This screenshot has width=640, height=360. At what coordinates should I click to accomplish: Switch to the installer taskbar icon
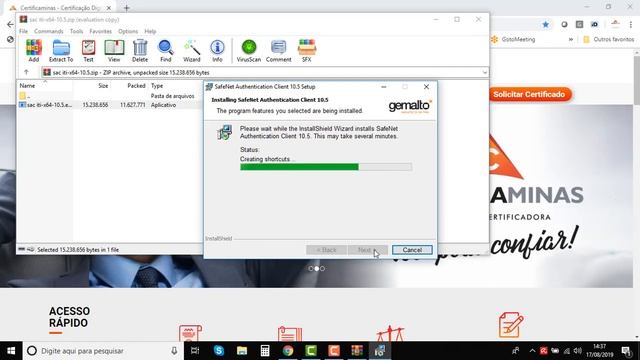click(x=380, y=351)
